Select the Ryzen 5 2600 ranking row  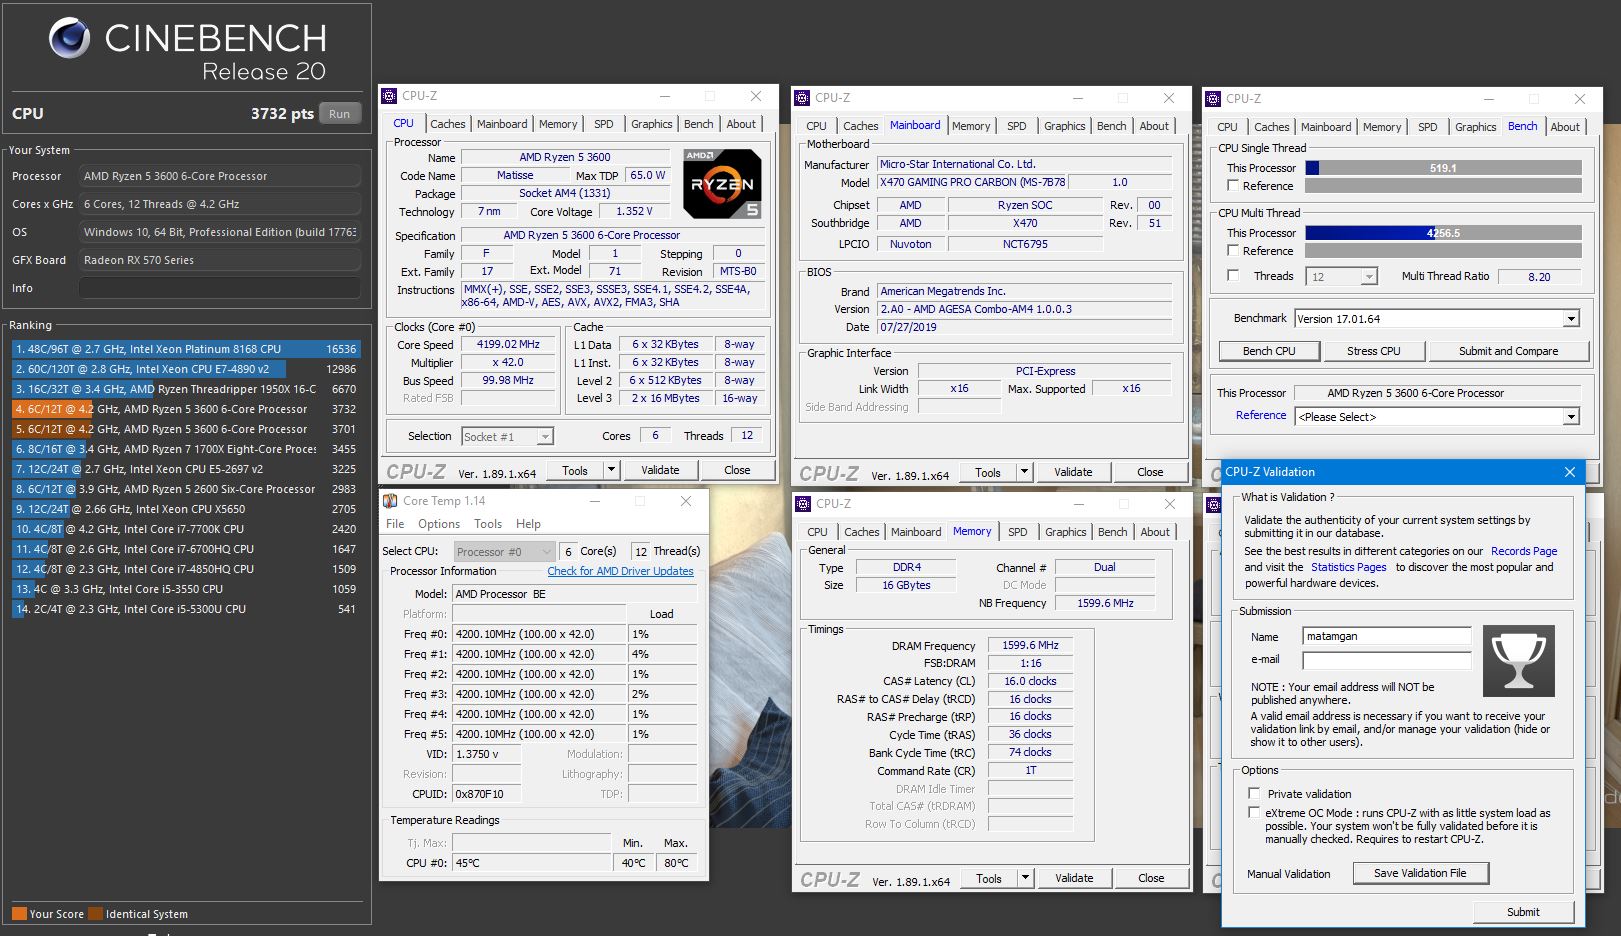186,489
